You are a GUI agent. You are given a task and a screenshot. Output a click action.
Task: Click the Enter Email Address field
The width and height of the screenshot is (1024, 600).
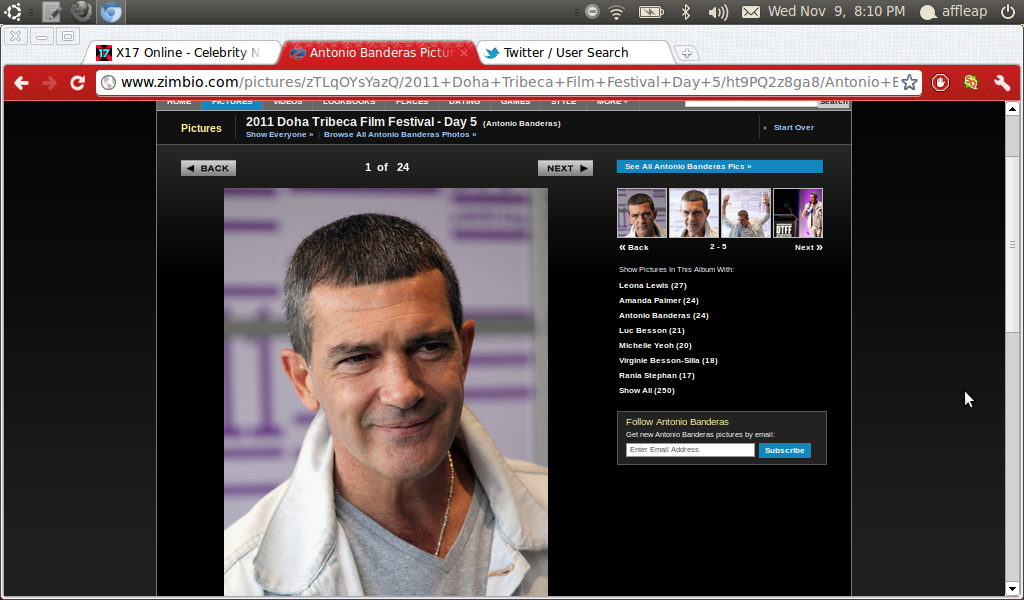(690, 450)
